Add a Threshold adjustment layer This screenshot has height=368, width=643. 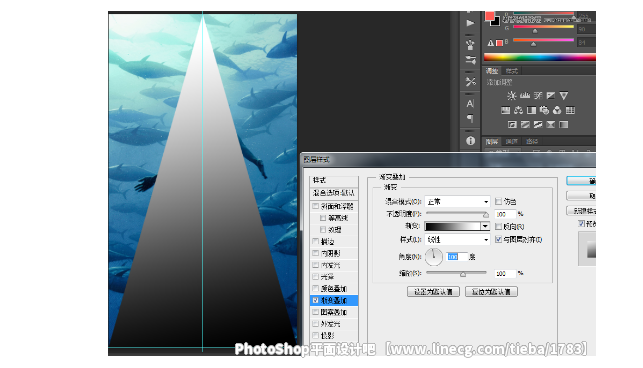point(538,124)
